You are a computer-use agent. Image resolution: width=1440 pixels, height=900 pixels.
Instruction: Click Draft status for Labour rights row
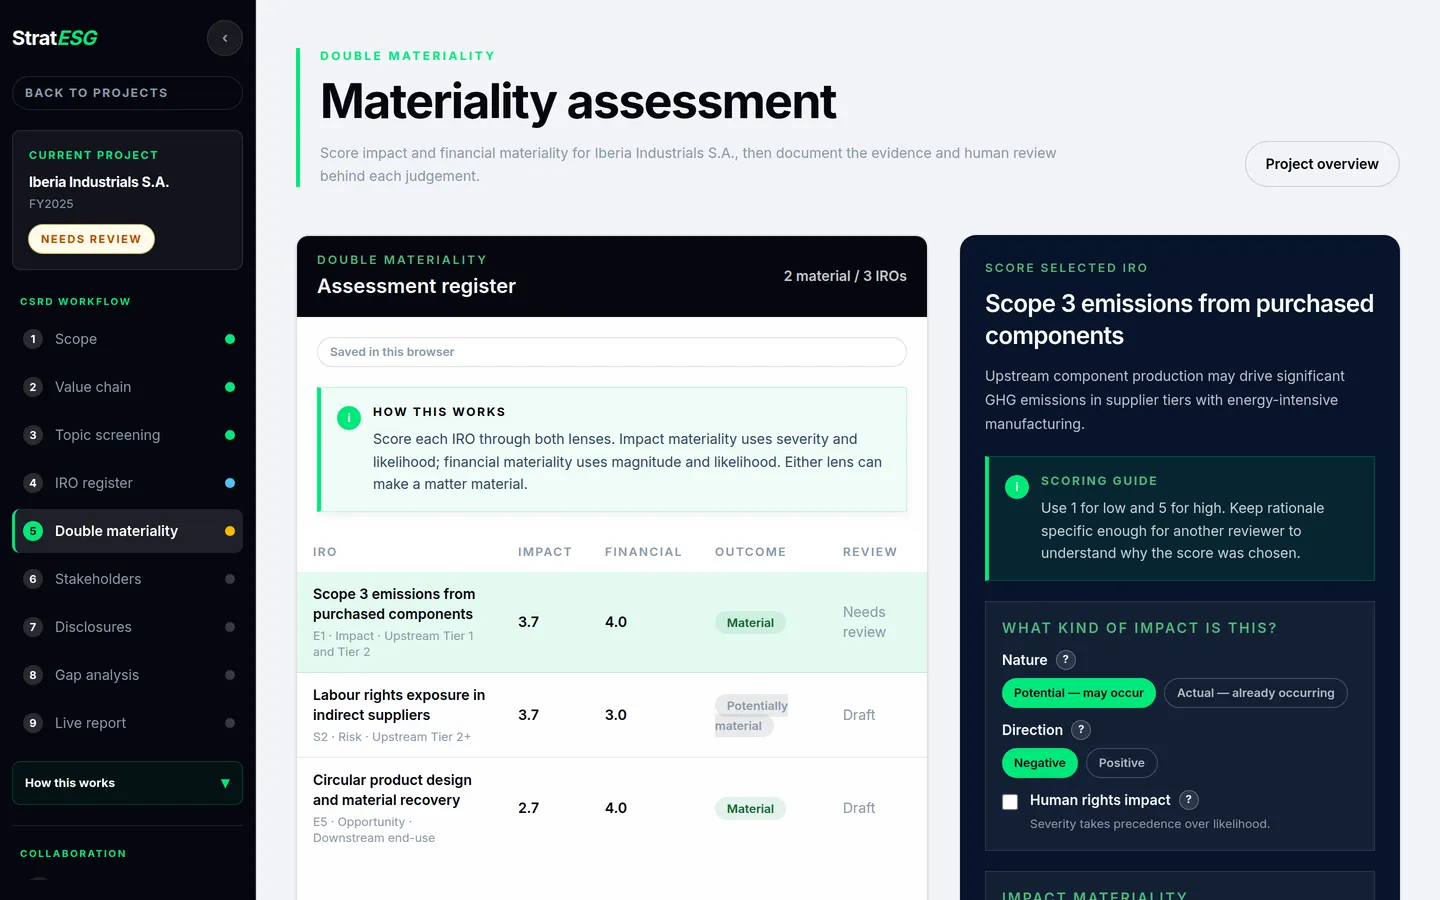pyautogui.click(x=859, y=715)
